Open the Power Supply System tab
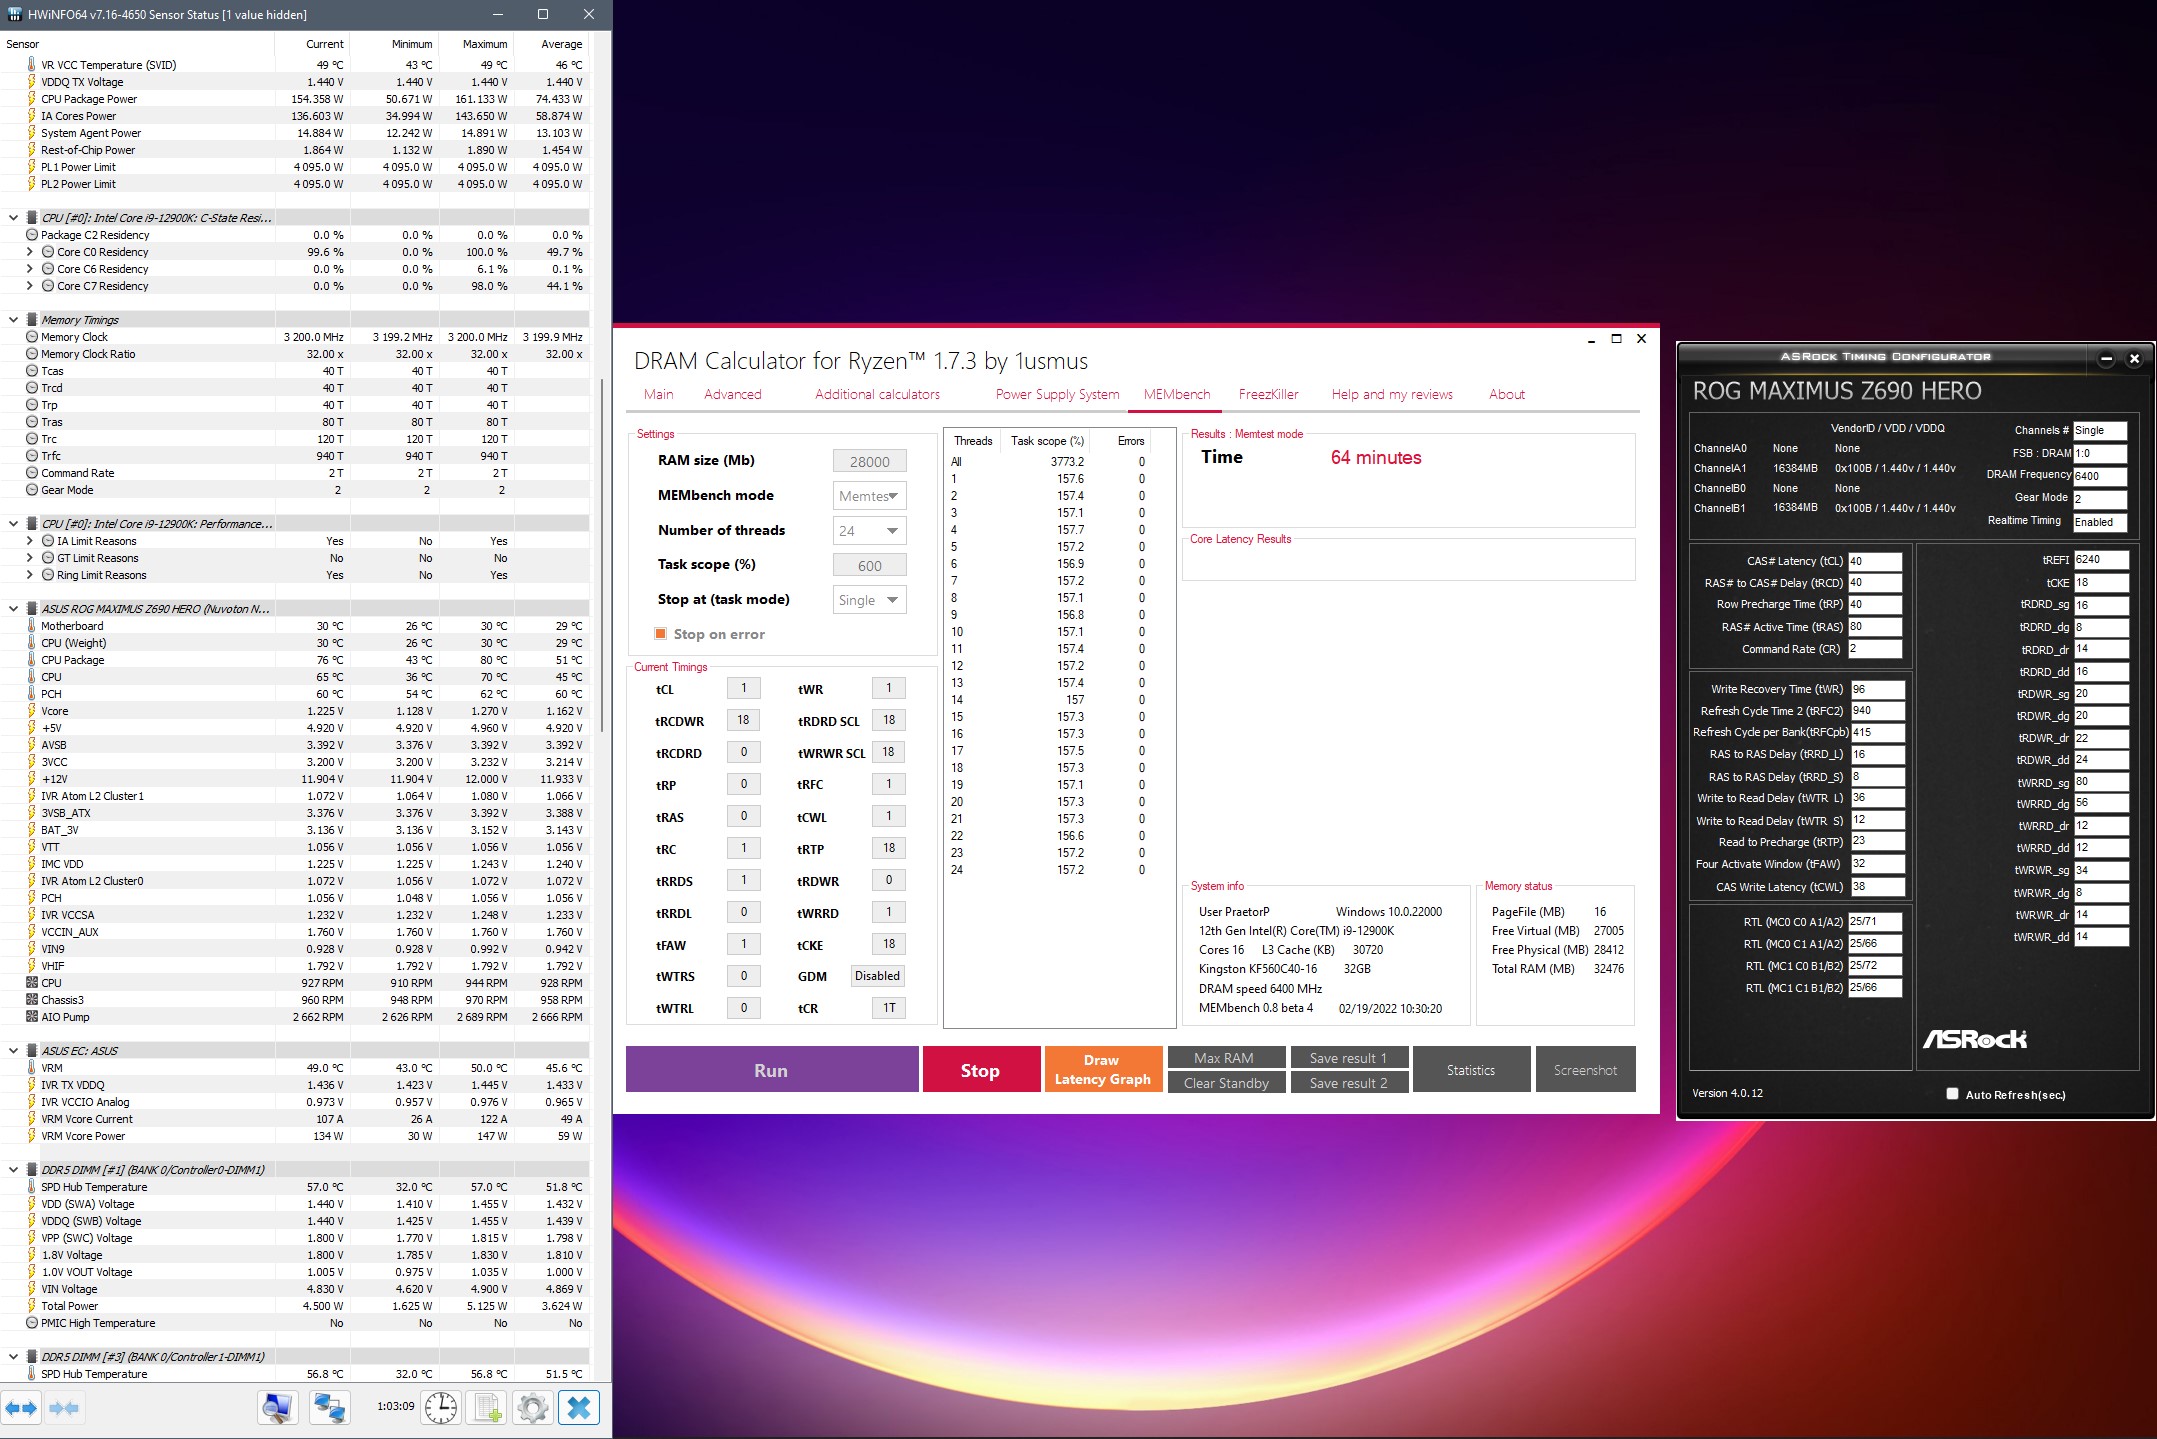Image resolution: width=2157 pixels, height=1439 pixels. coord(1057,394)
